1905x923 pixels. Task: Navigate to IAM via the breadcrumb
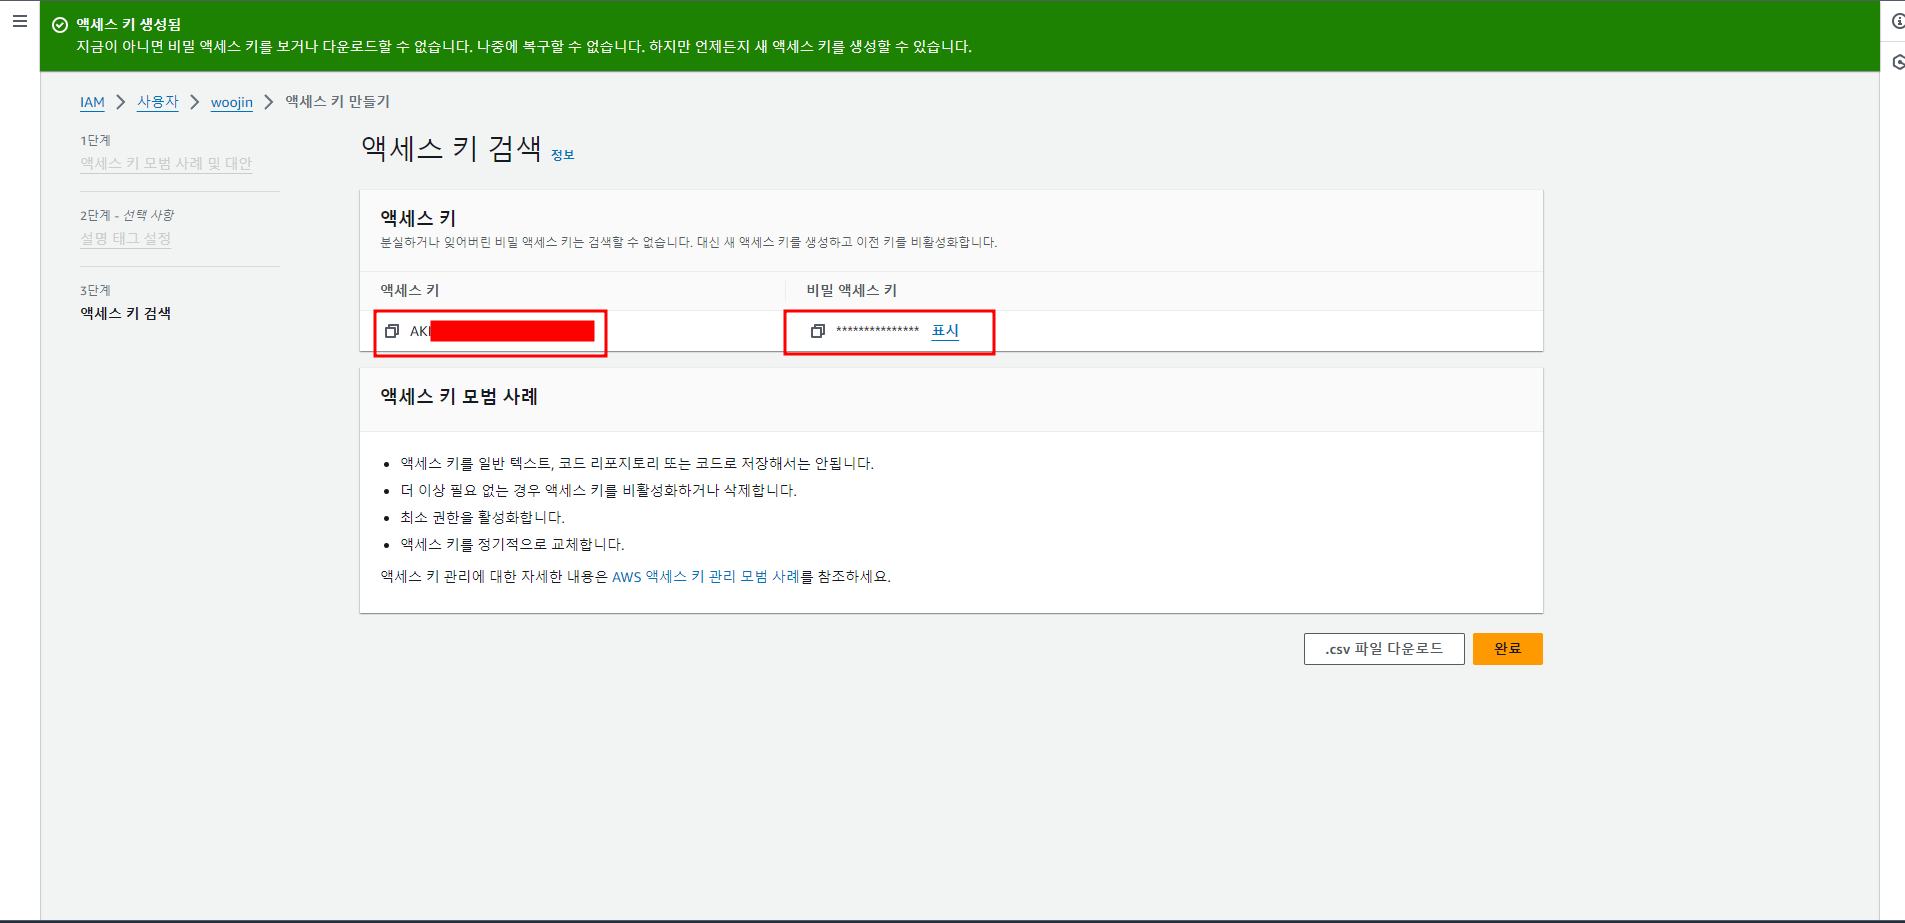click(92, 102)
